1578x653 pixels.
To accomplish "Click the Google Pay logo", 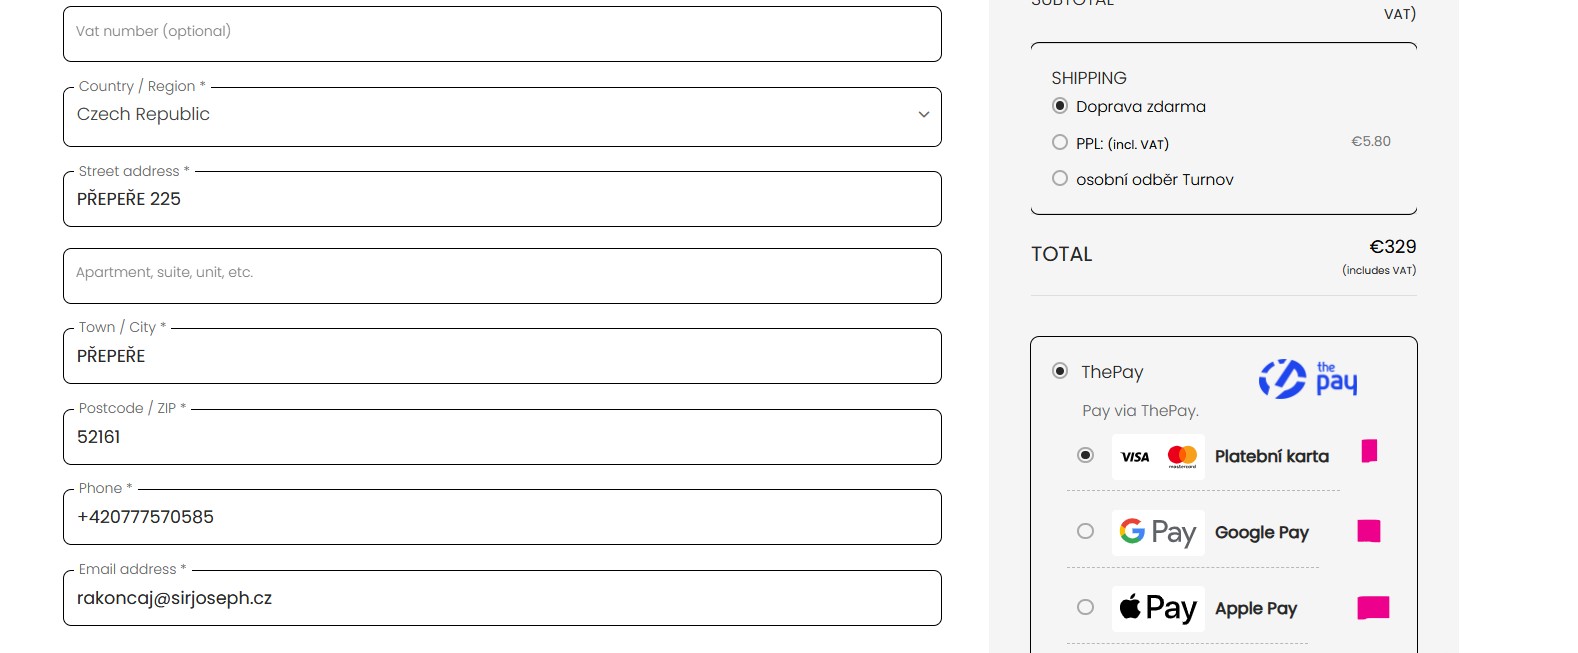I will point(1158,532).
